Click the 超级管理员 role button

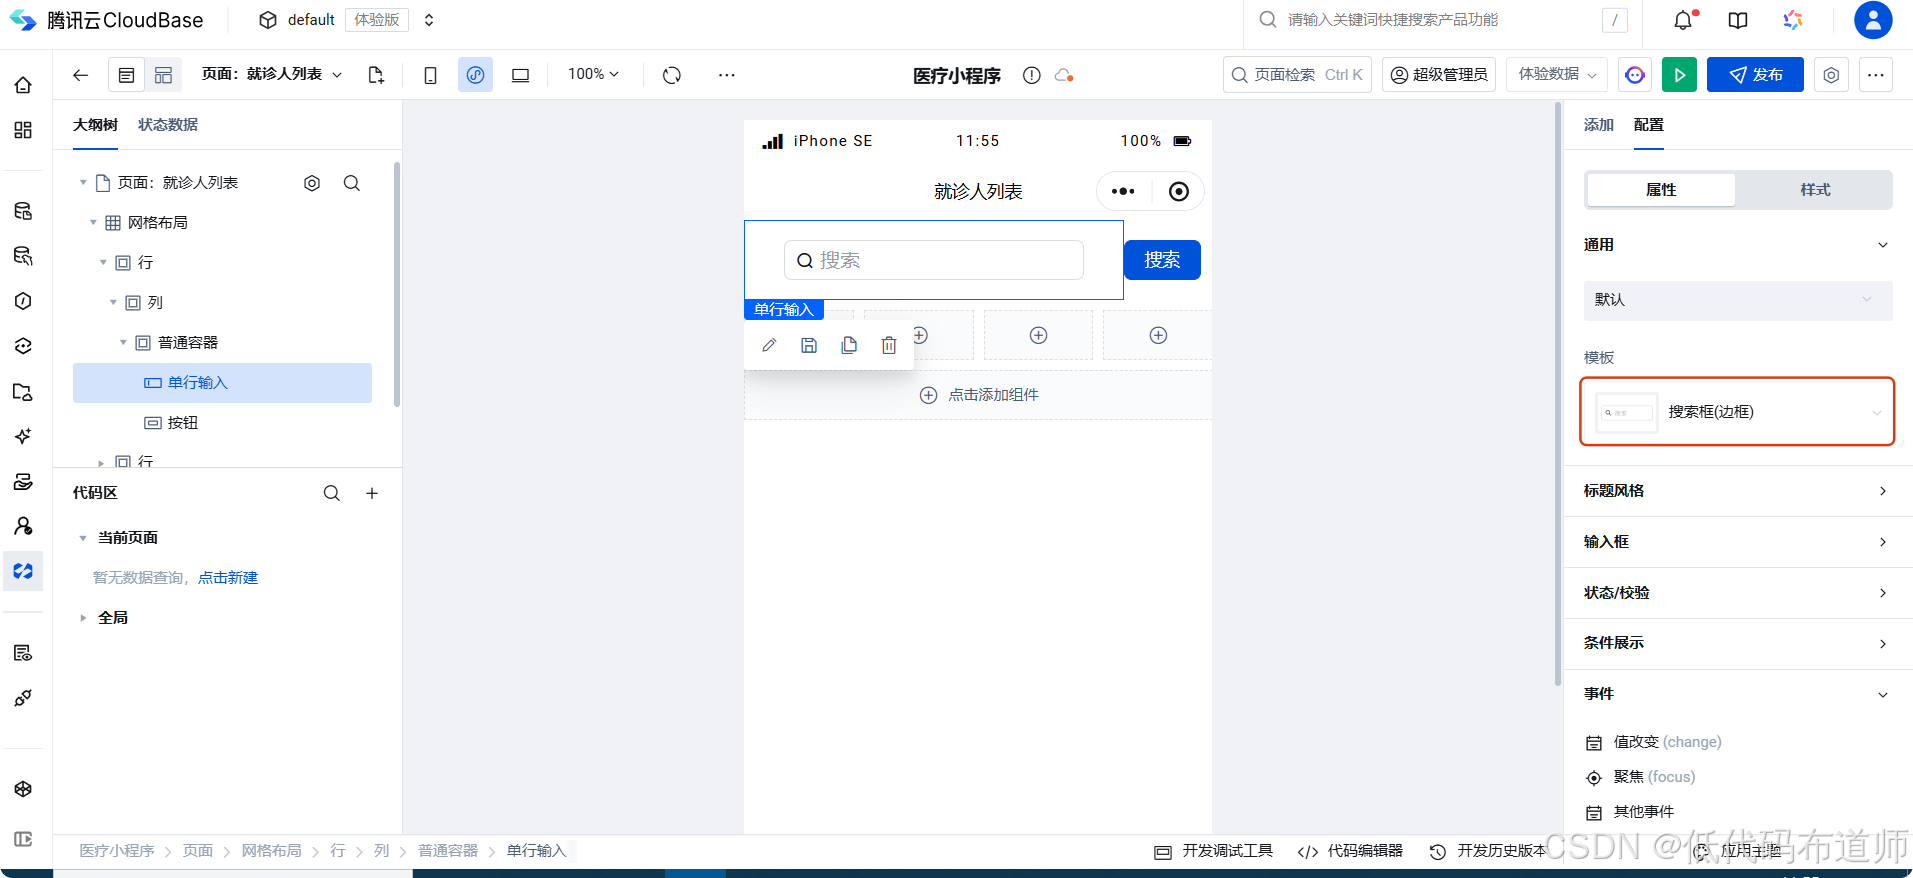(1439, 75)
